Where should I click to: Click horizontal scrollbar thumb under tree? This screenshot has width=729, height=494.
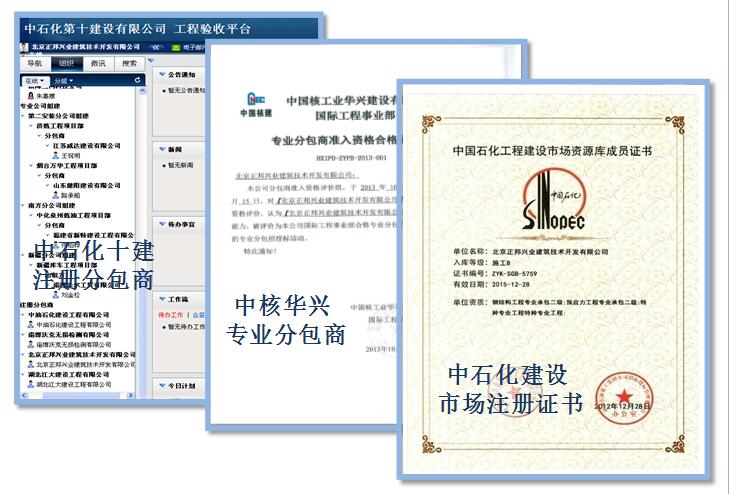point(81,395)
